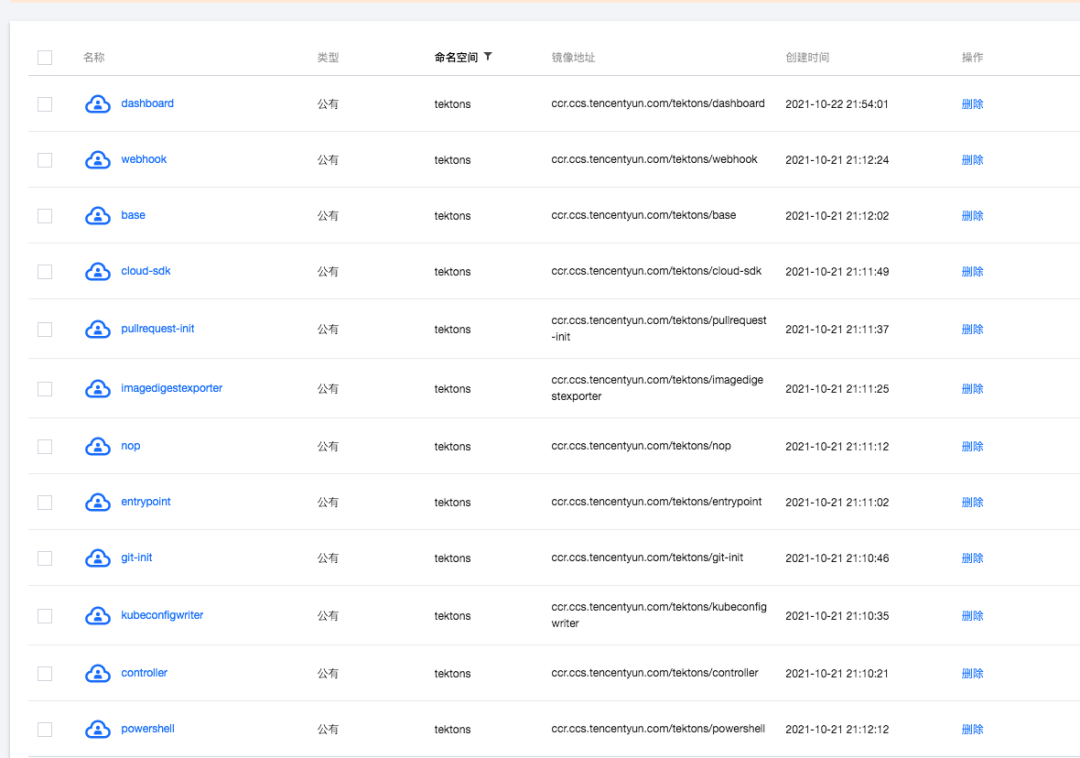Toggle the select-all checkbox in header

click(45, 57)
